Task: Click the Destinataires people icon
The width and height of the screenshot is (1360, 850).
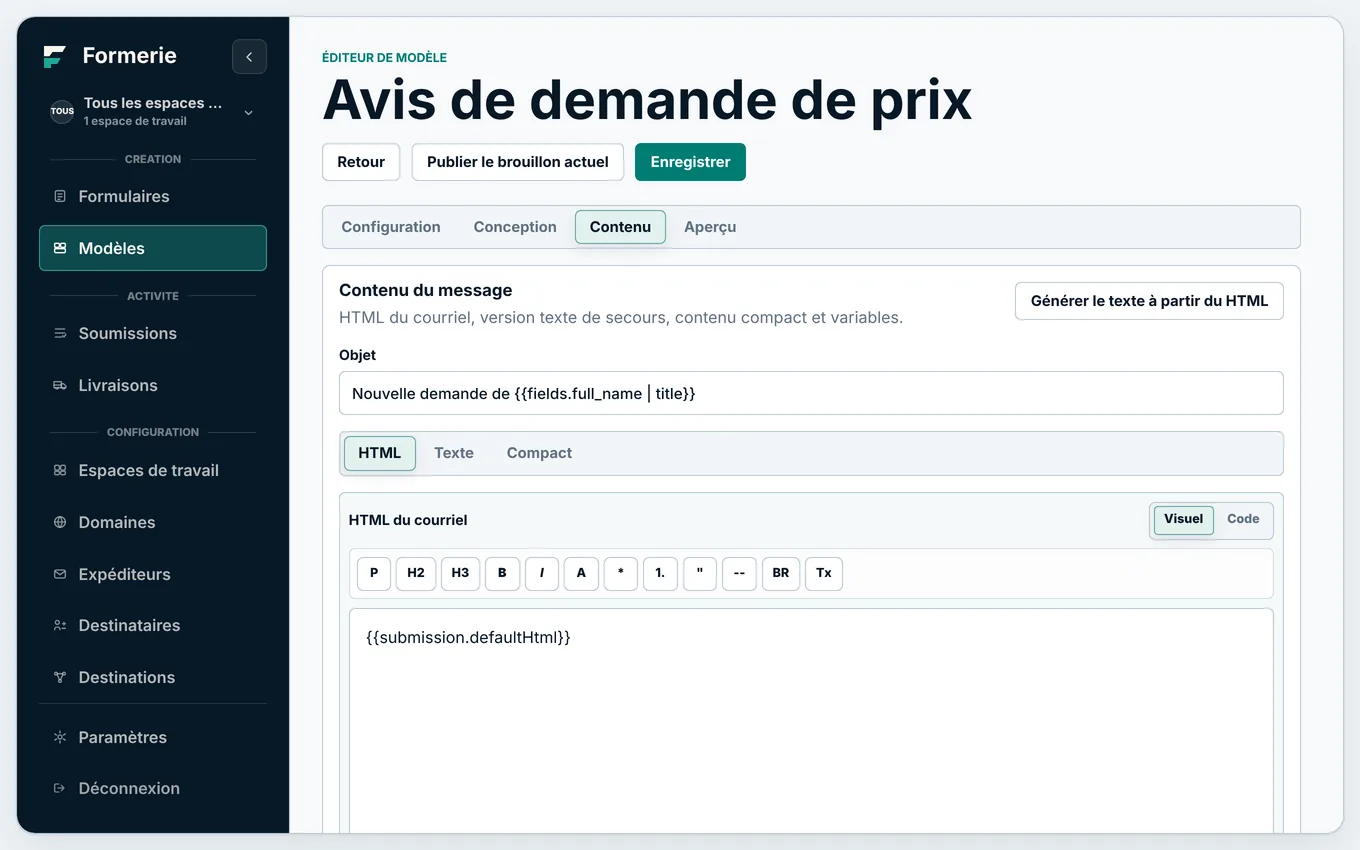Action: [60, 625]
